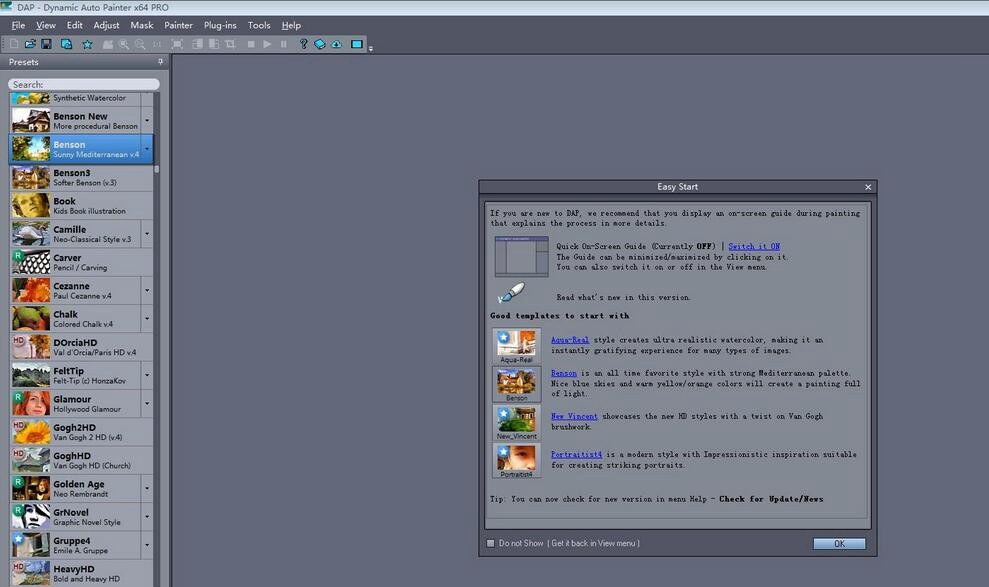
Task: Close the Easy Start dialog
Action: coord(868,187)
